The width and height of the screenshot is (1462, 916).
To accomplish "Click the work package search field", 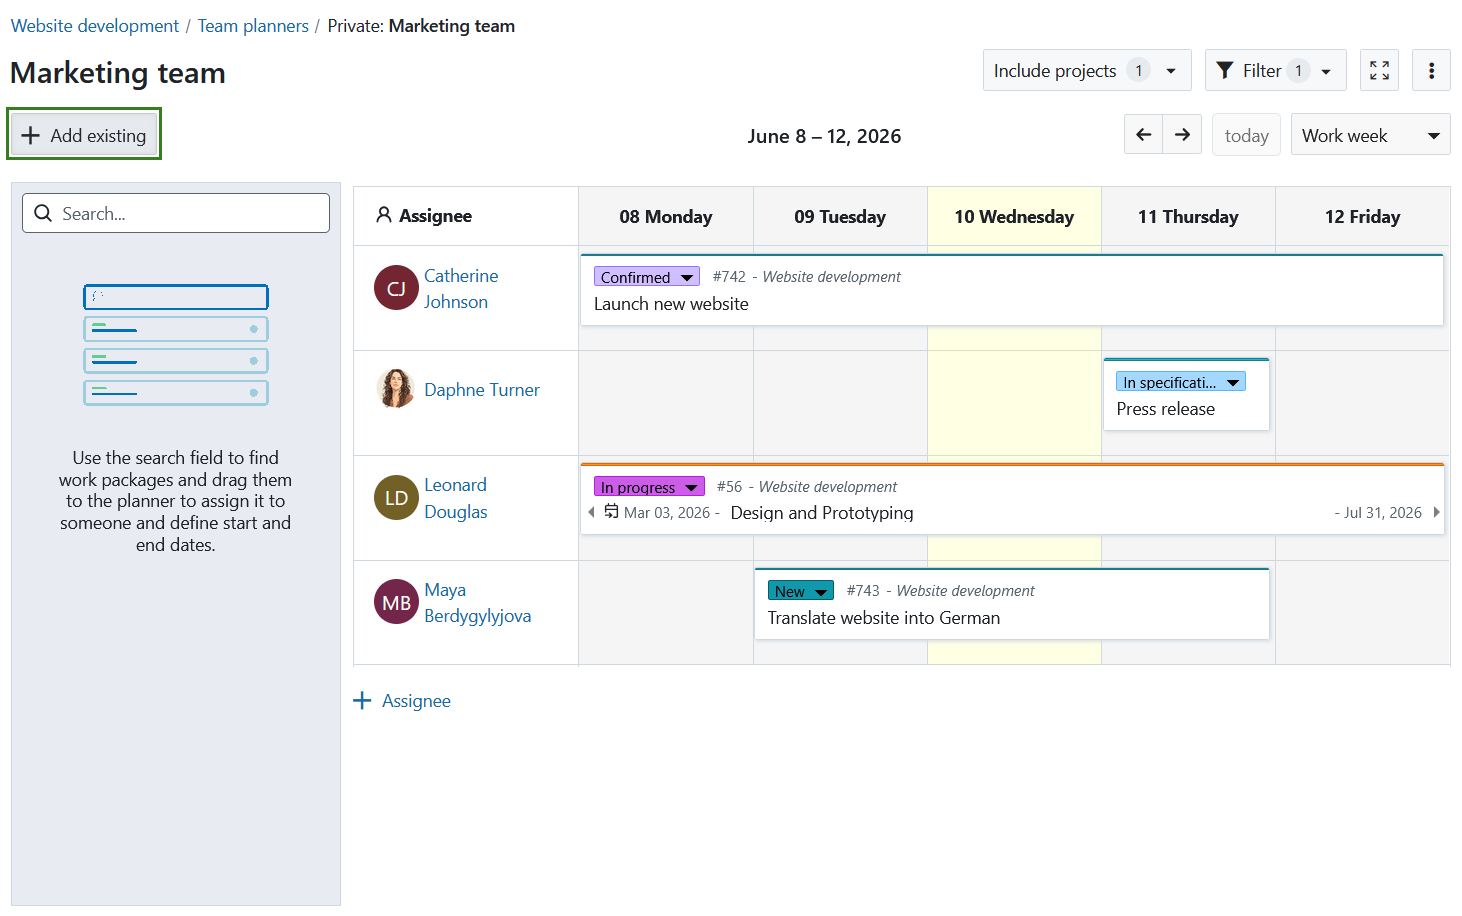I will [176, 213].
